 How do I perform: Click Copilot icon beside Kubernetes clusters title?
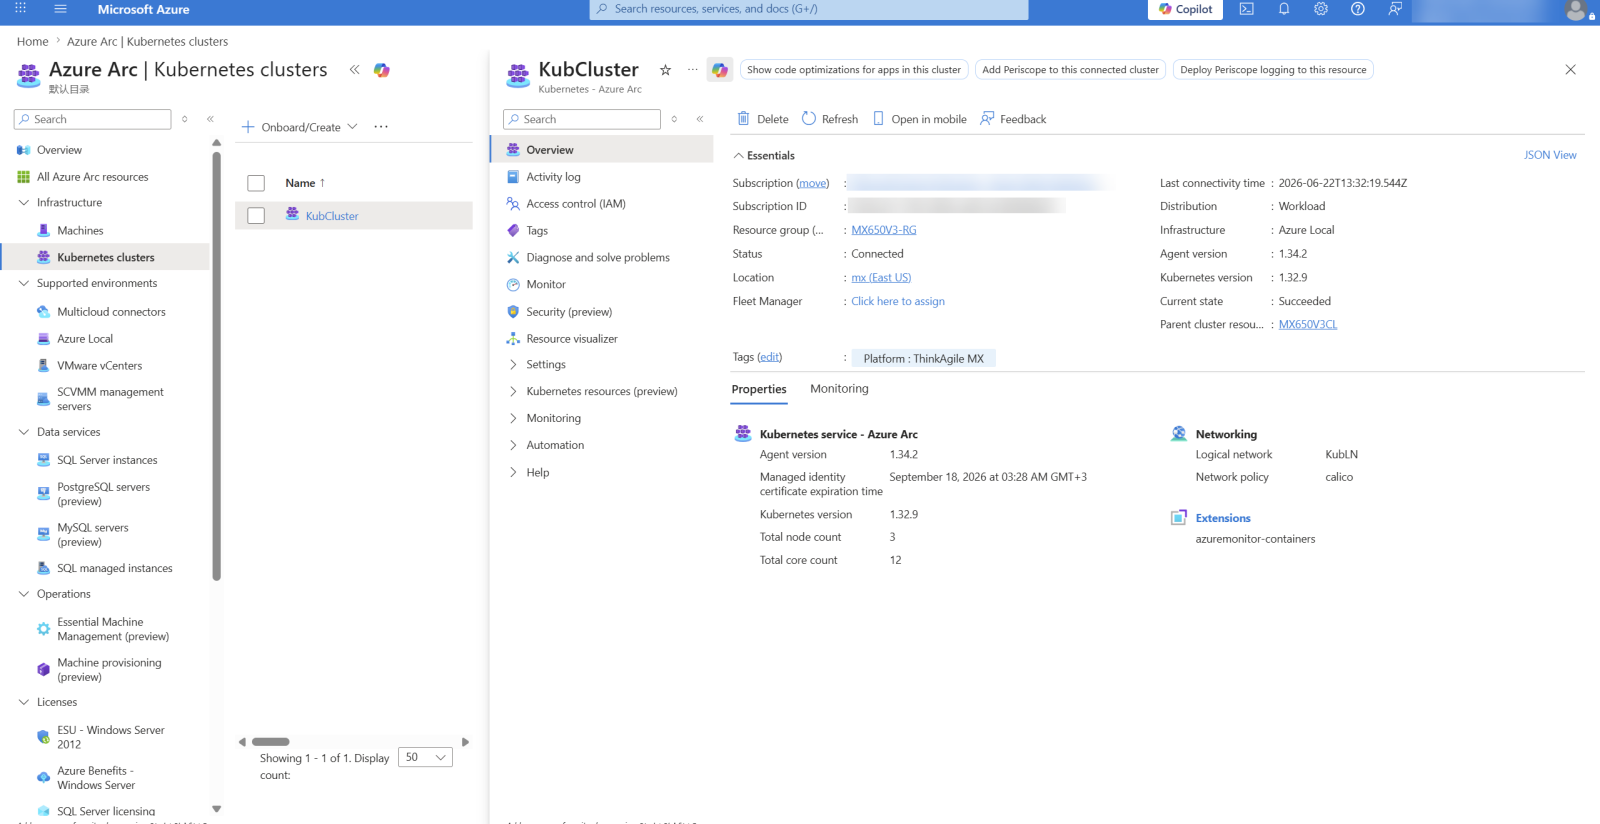tap(382, 70)
